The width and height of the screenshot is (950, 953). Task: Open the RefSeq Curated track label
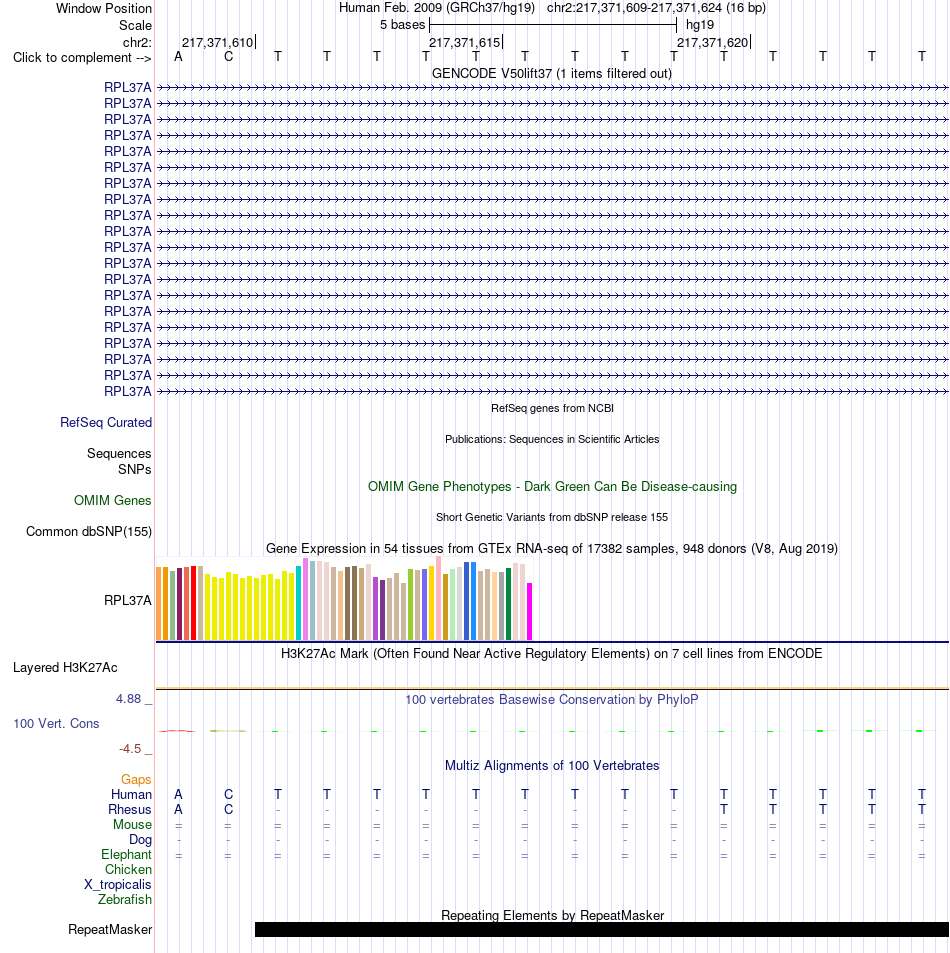106,422
